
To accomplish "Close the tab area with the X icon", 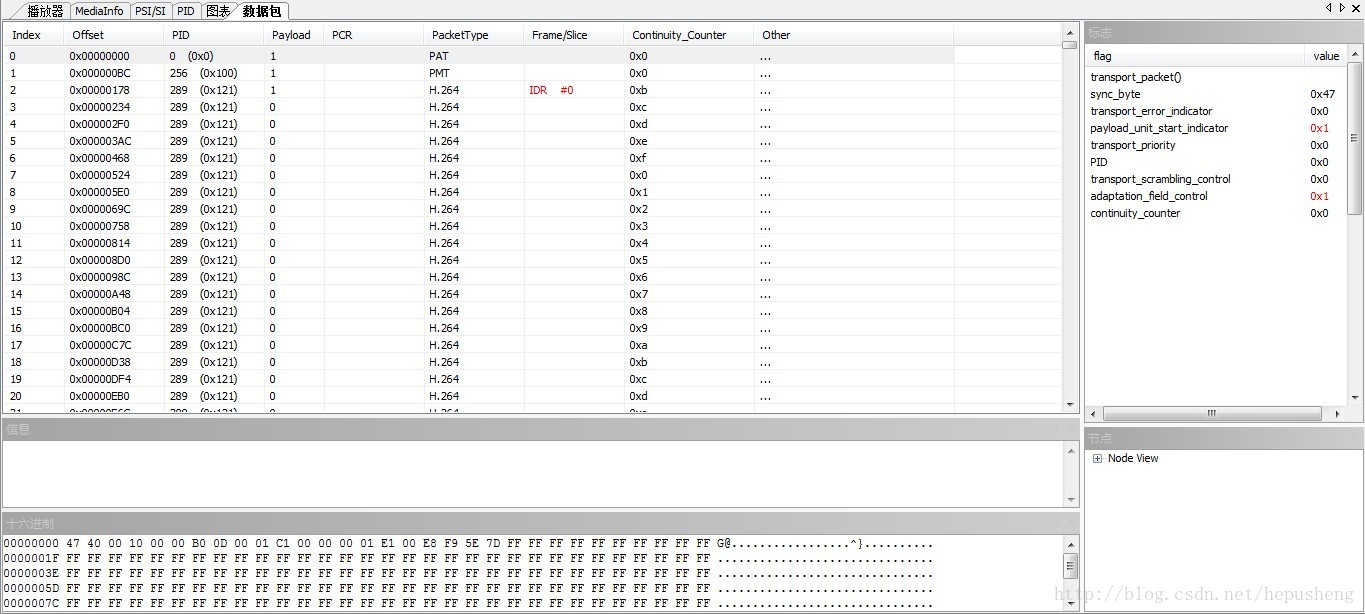I will click(x=1355, y=8).
